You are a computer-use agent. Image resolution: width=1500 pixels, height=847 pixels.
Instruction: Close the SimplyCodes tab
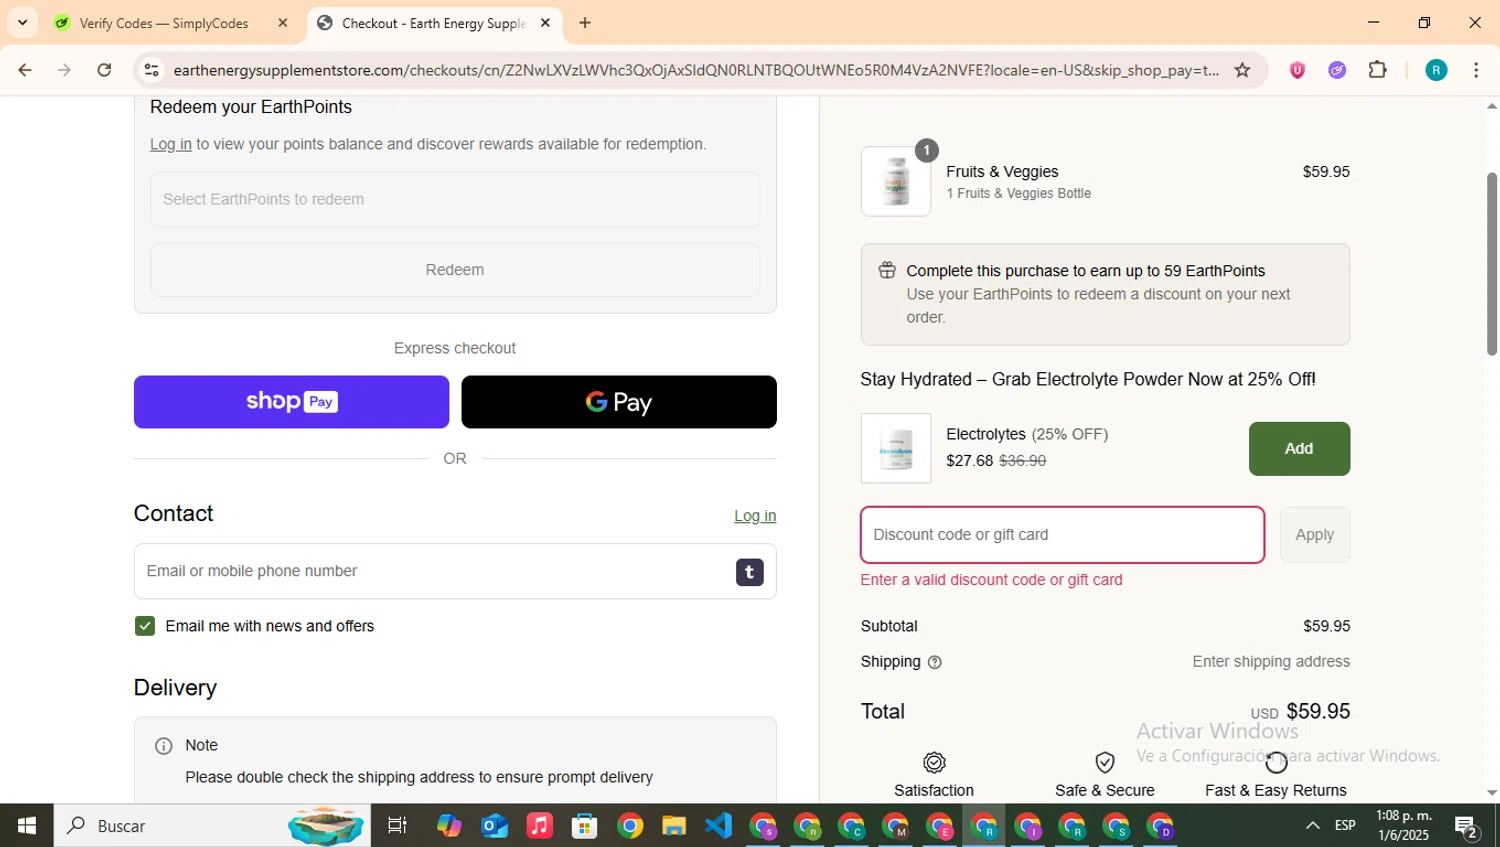coord(283,23)
